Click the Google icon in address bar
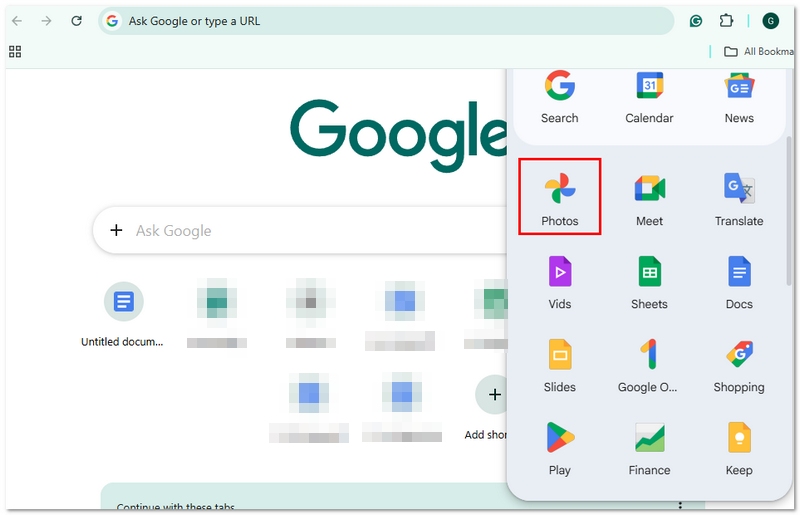This screenshot has width=800, height=515. pyautogui.click(x=112, y=21)
